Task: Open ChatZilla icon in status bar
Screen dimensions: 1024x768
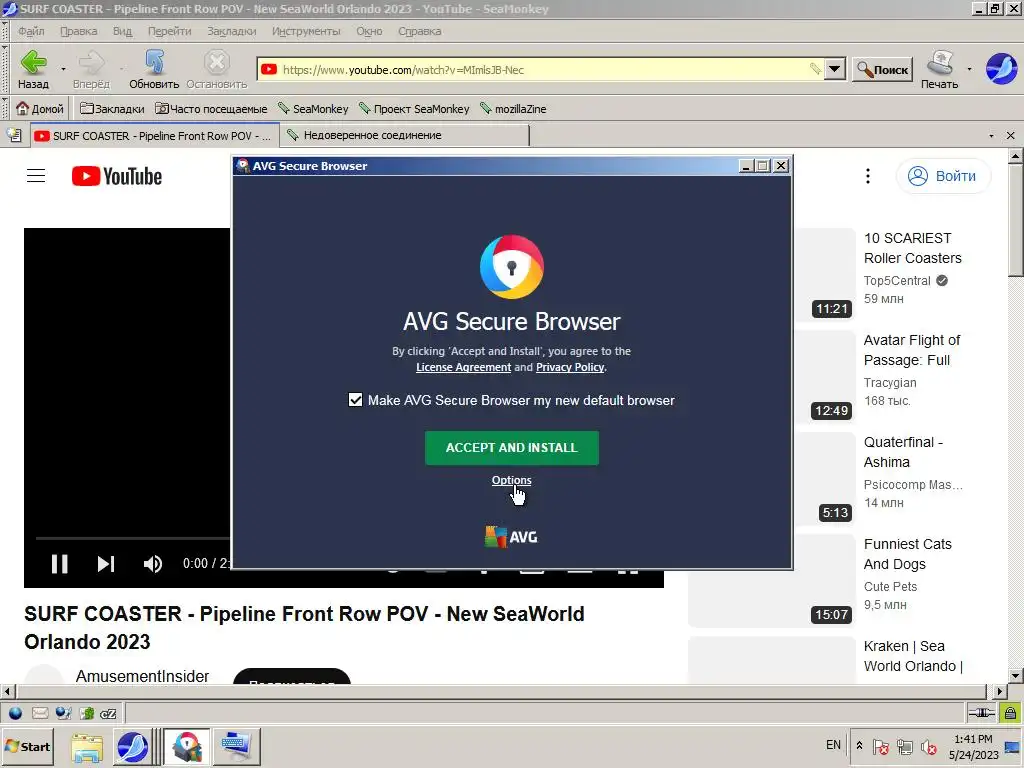Action: (x=108, y=713)
